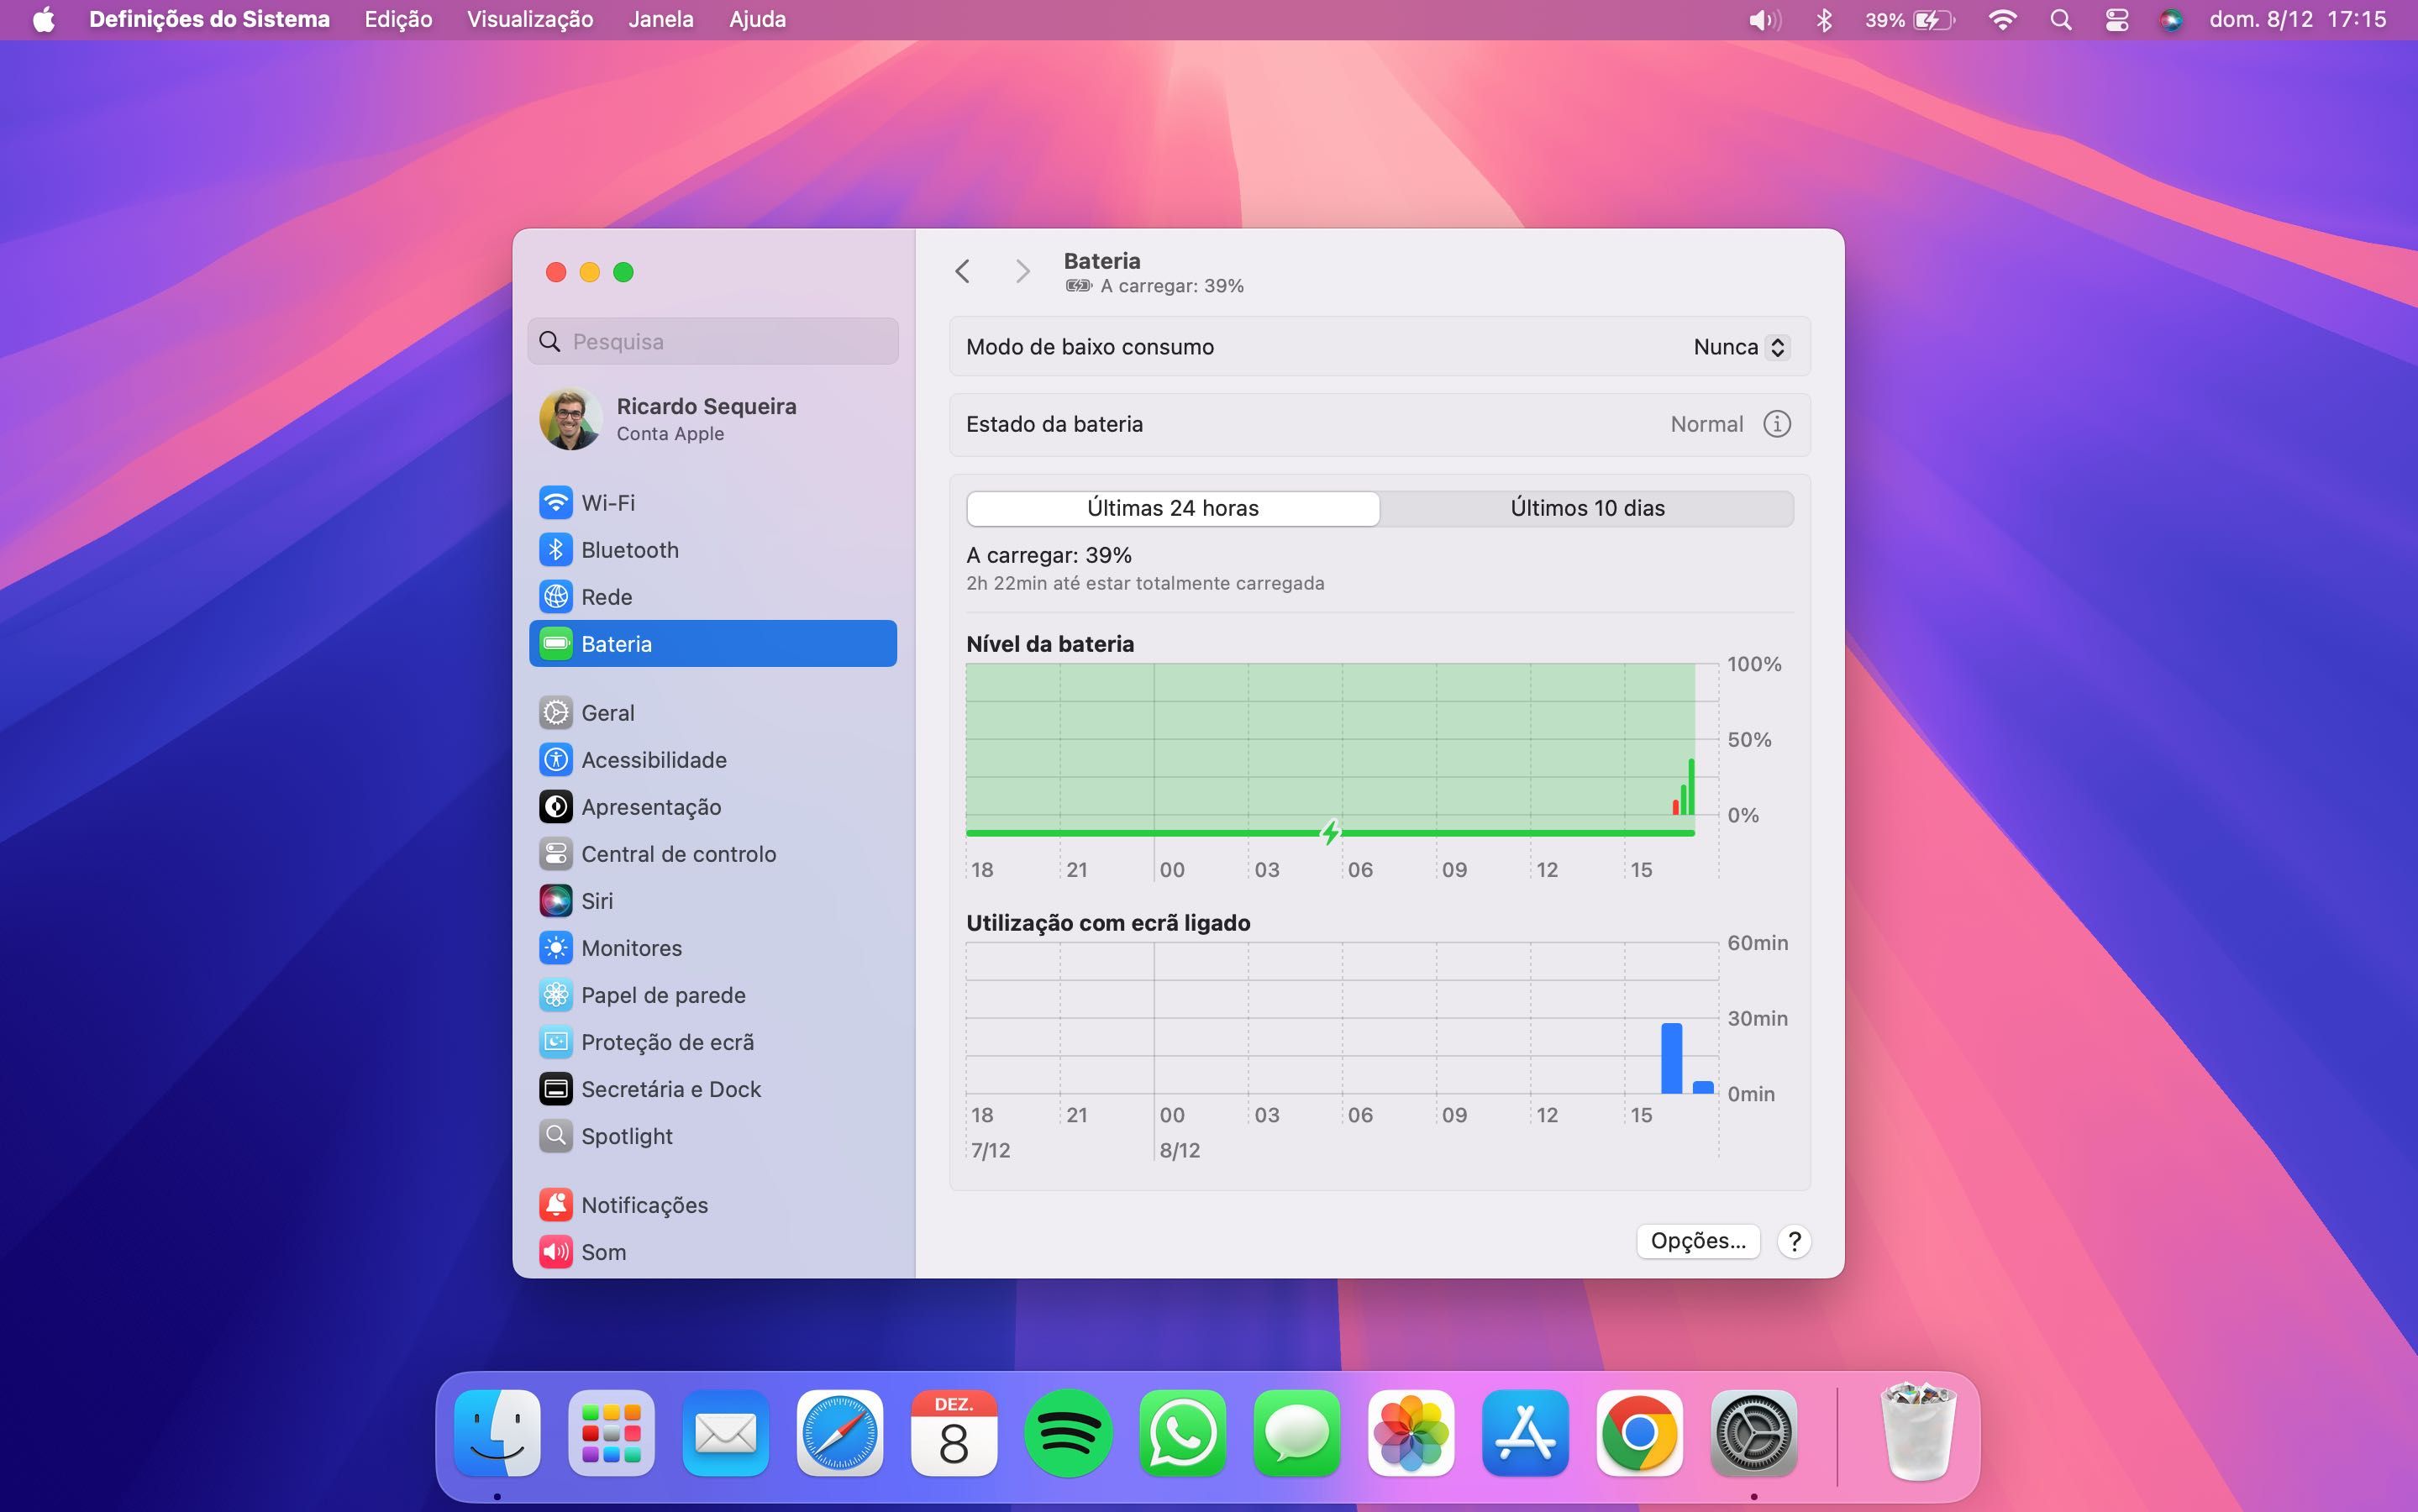The width and height of the screenshot is (2418, 1512).
Task: Select Rede in sidebar
Action: [x=712, y=596]
